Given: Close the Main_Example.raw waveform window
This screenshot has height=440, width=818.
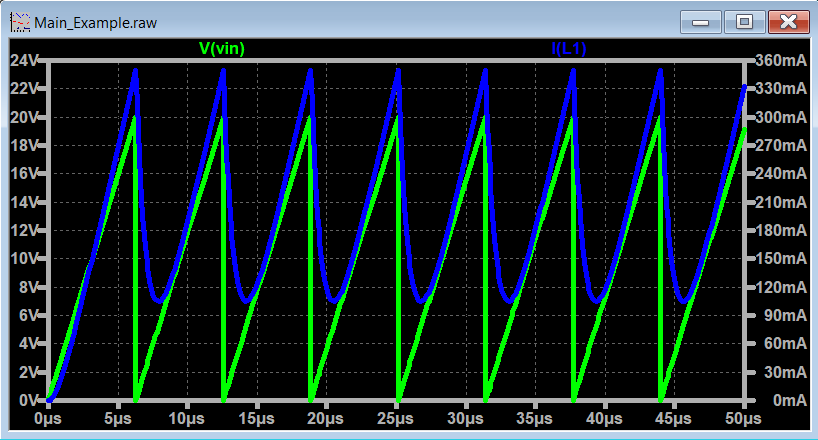Looking at the screenshot, I should tap(789, 20).
